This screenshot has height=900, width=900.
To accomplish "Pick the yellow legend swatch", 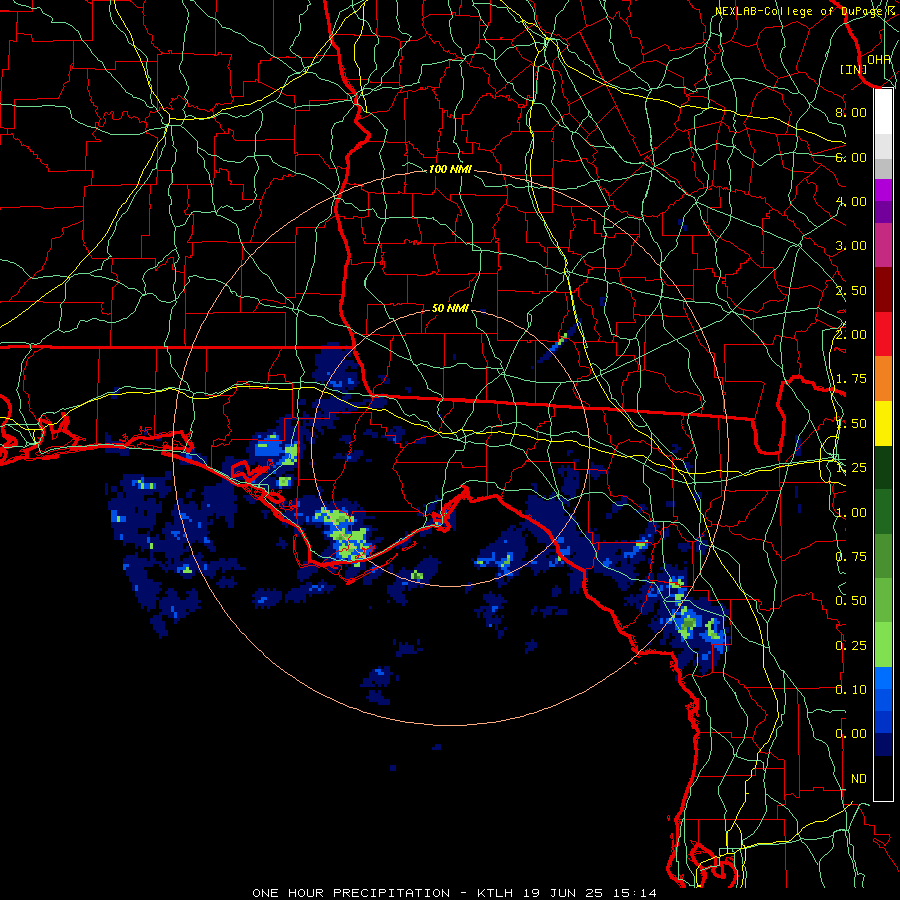I will click(883, 424).
